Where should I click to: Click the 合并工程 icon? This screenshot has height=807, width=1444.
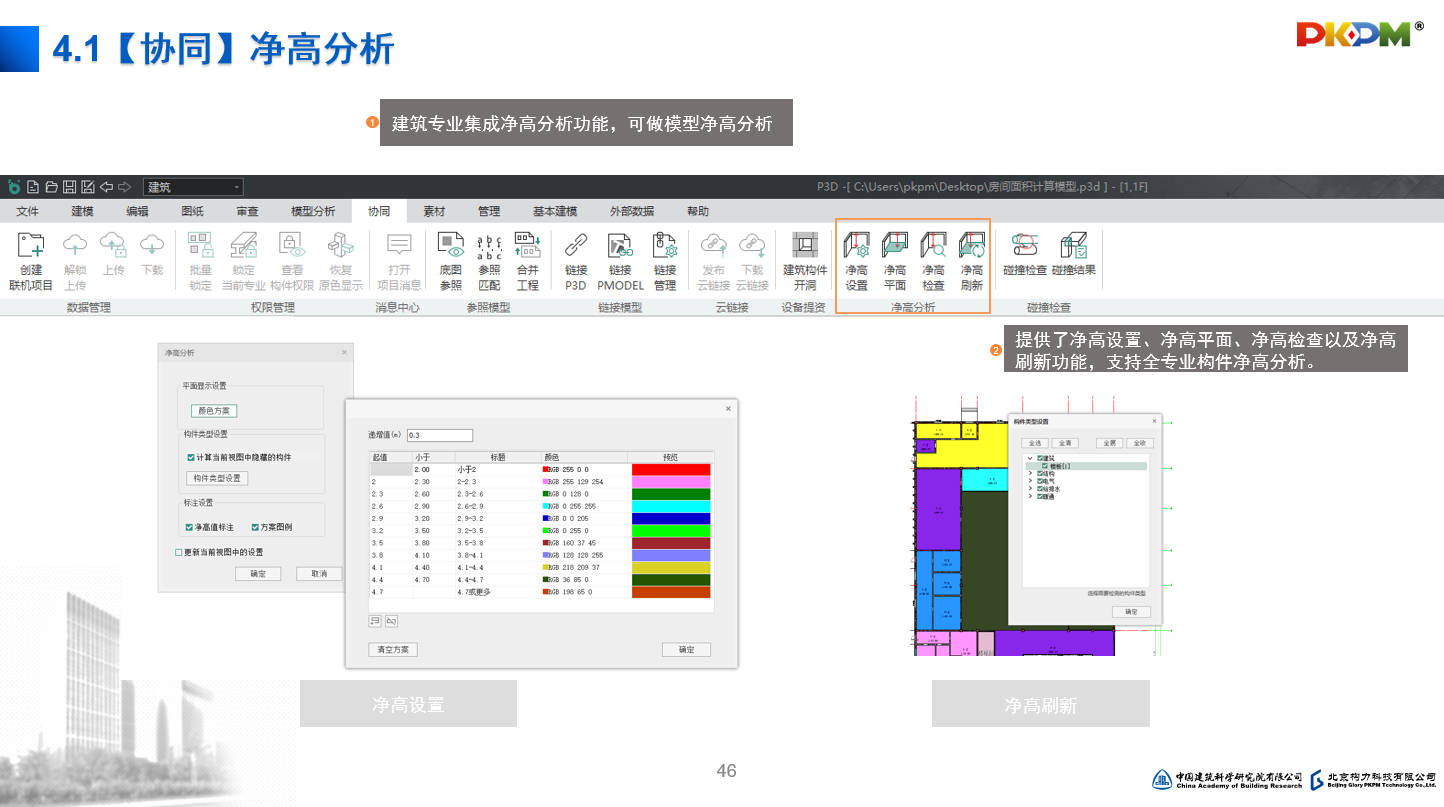[527, 245]
